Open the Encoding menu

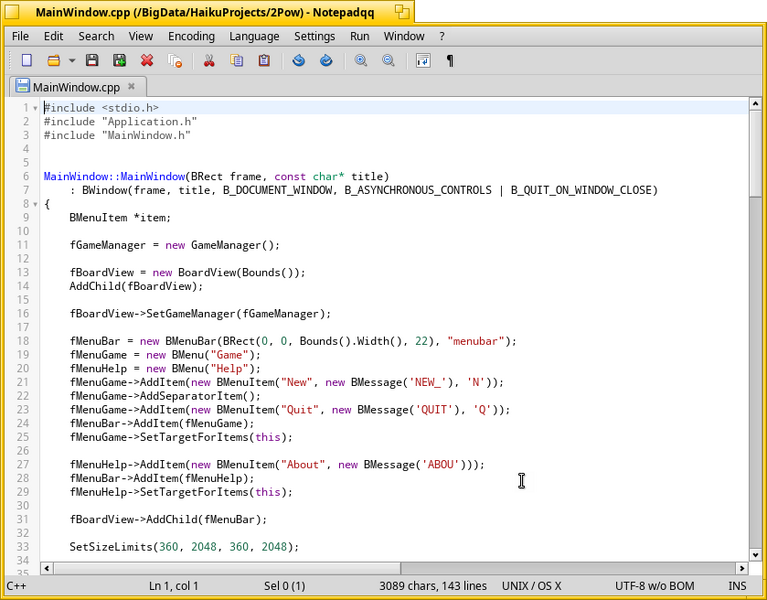191,36
